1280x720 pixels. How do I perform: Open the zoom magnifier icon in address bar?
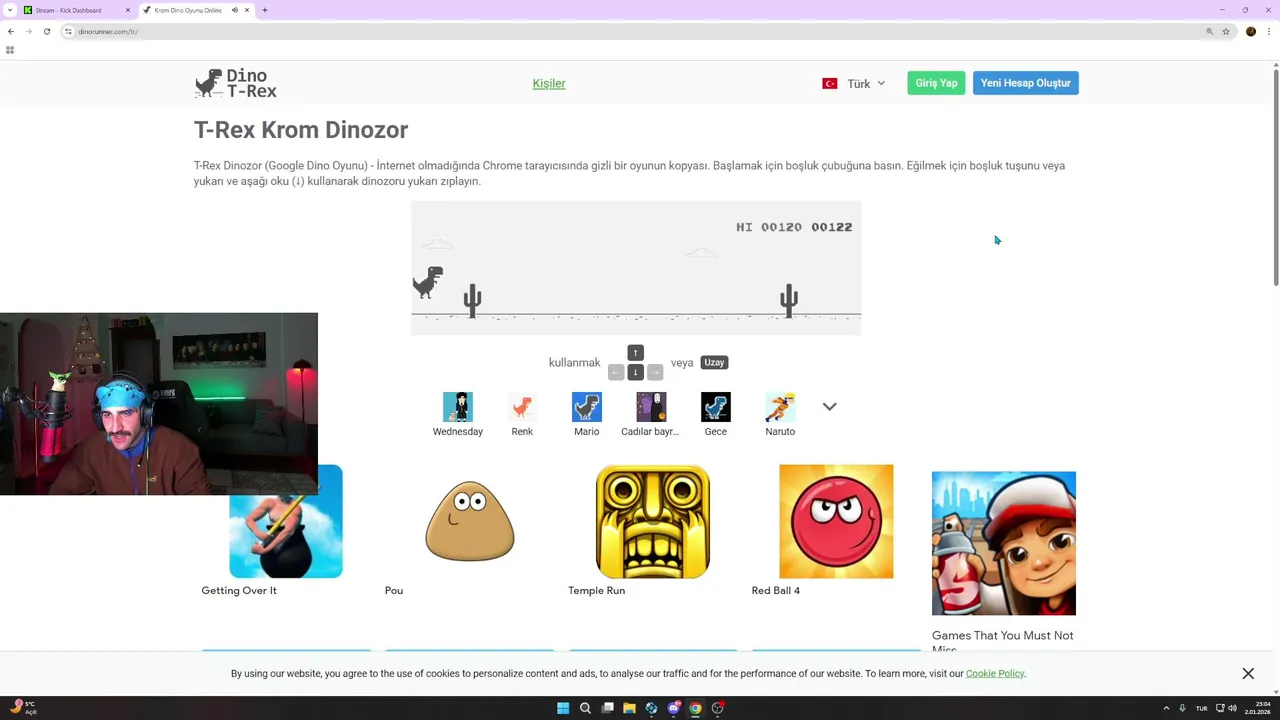click(1209, 31)
